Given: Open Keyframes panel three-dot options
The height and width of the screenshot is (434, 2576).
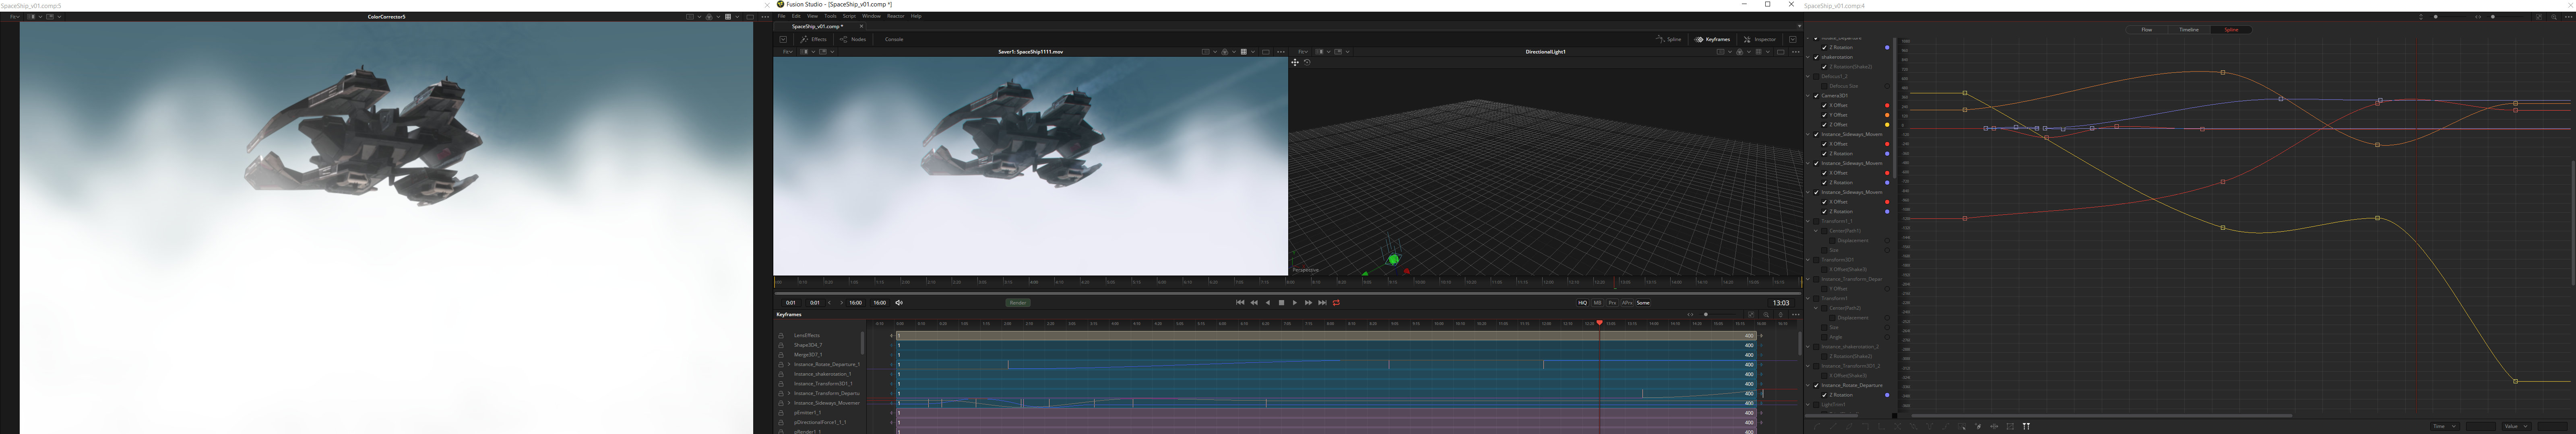Looking at the screenshot, I should tap(1795, 315).
